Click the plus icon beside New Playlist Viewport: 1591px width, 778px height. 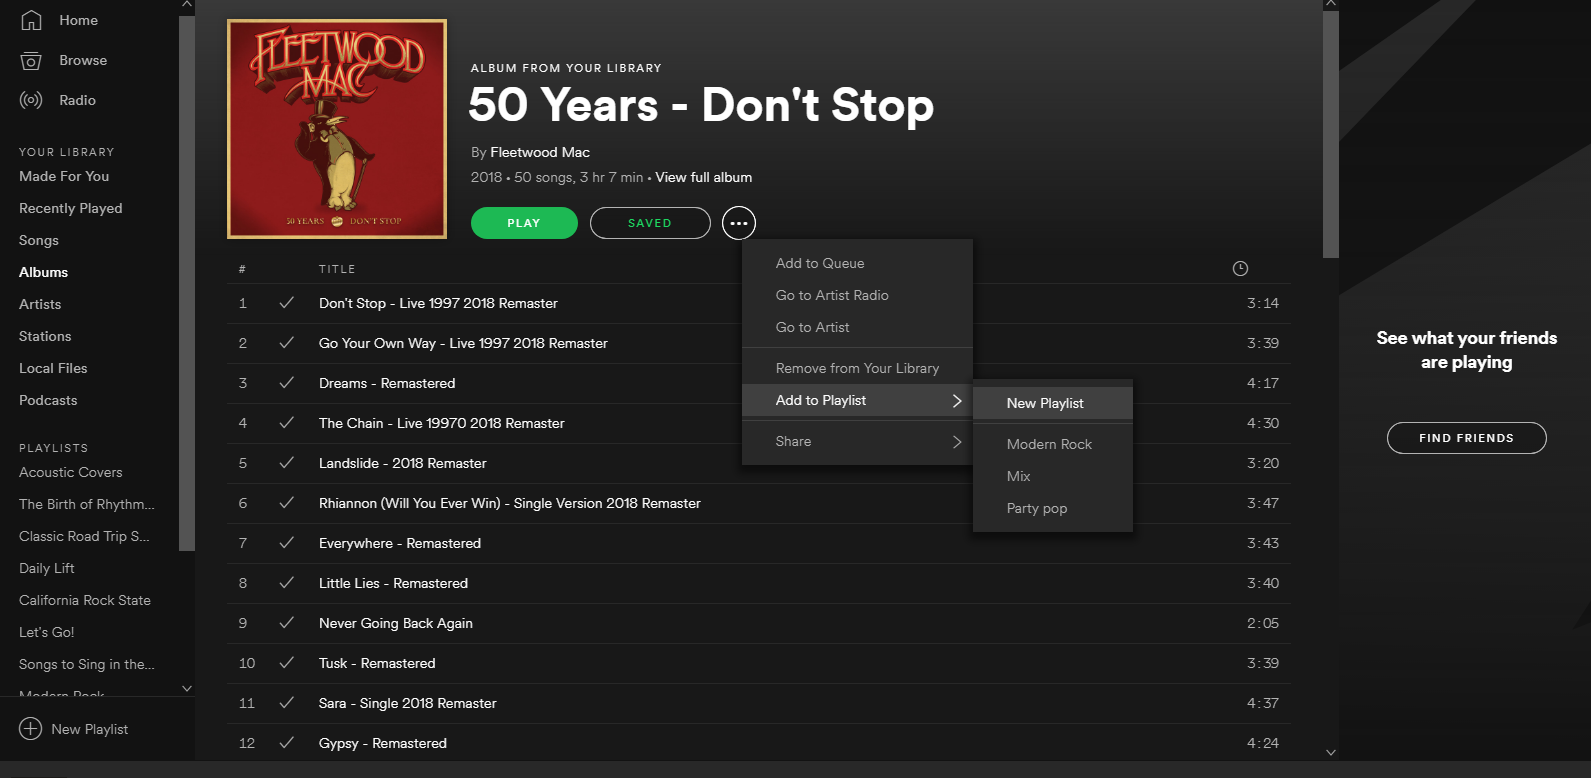pos(31,729)
